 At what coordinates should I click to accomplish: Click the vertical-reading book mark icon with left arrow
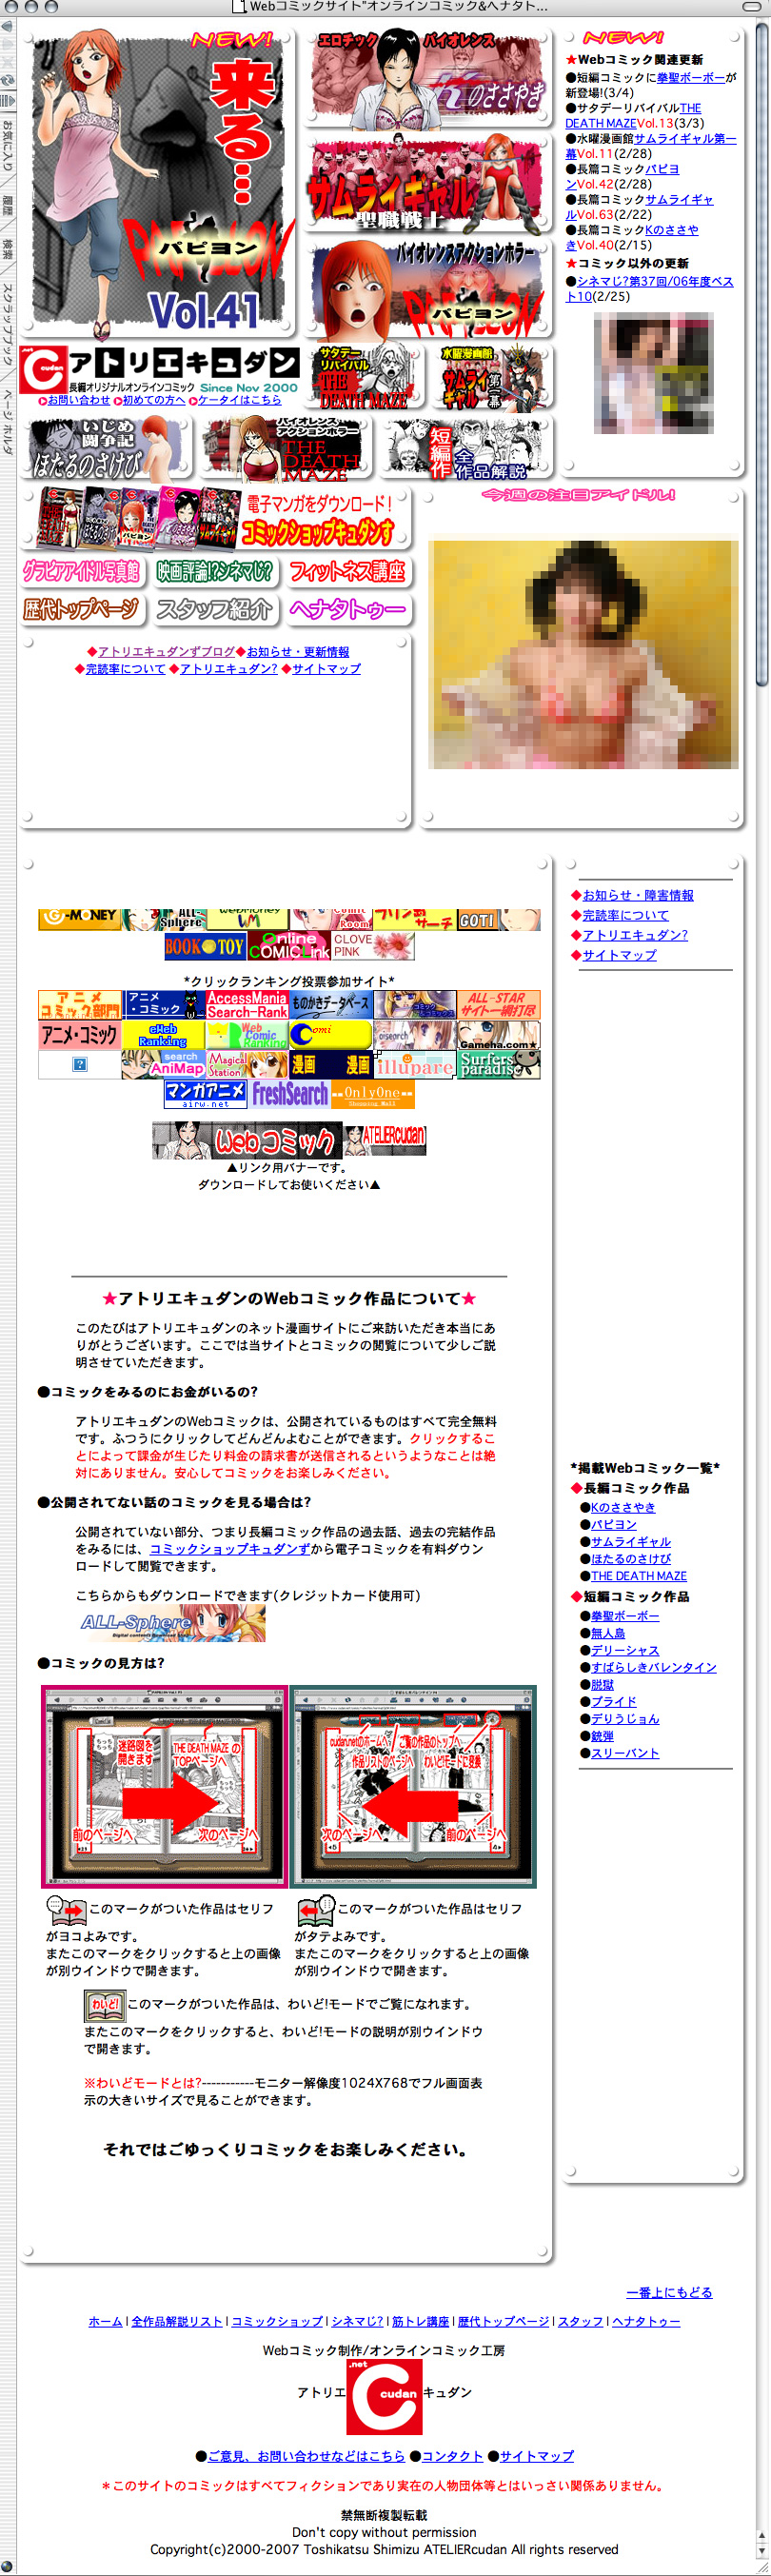coord(315,1910)
